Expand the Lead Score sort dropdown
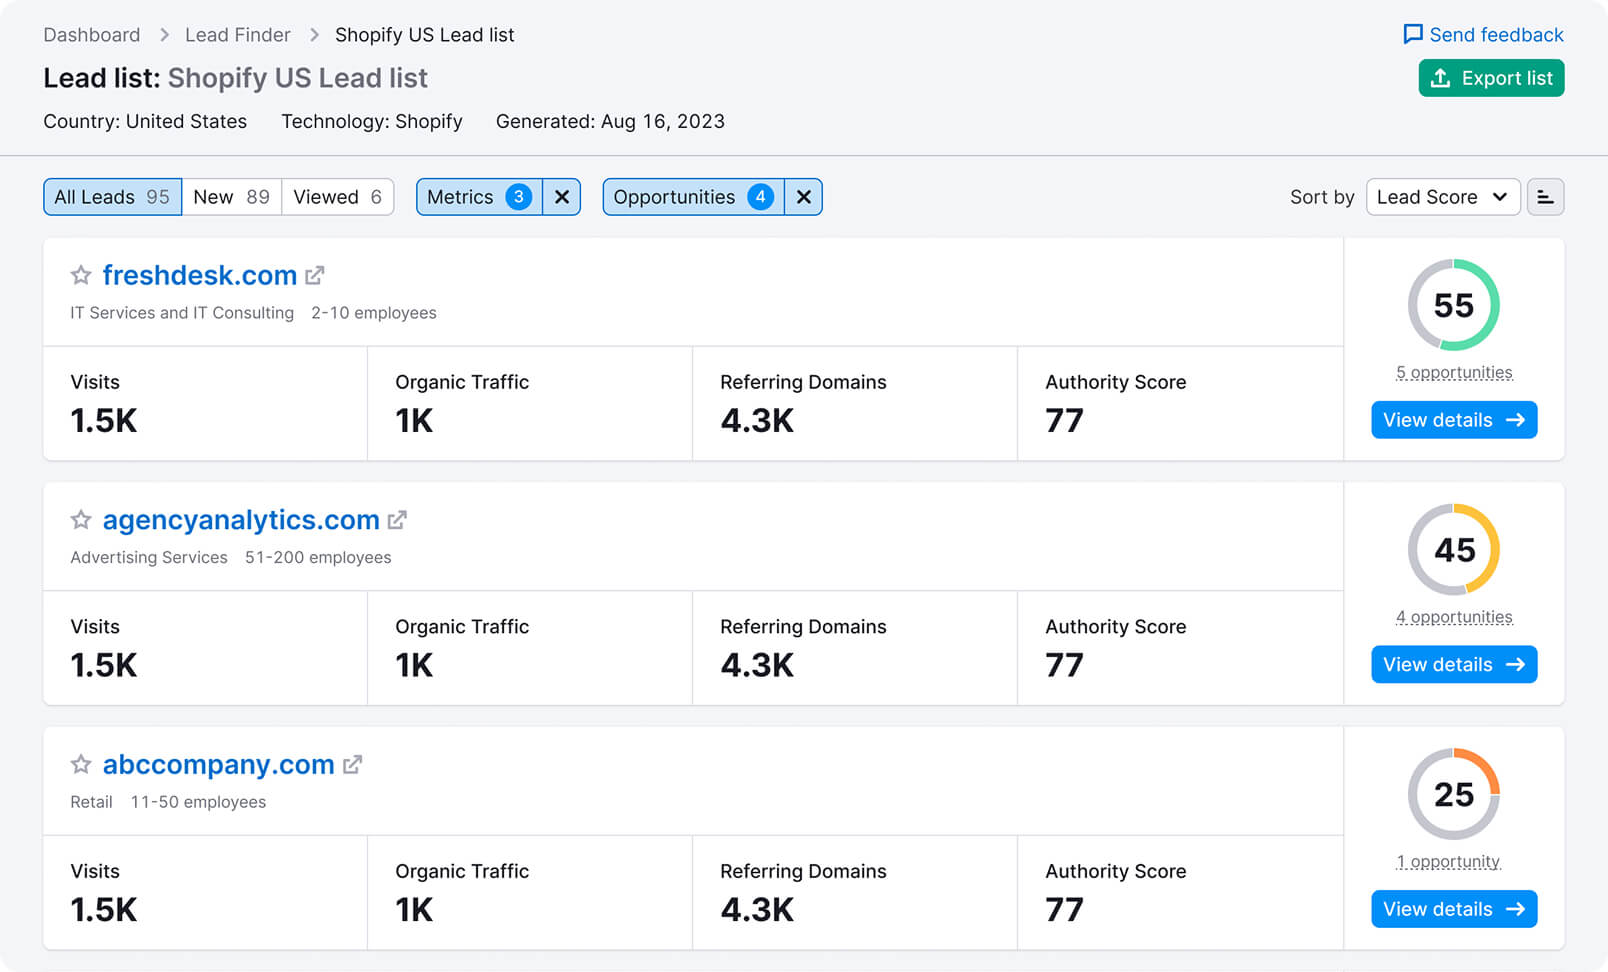Viewport: 1608px width, 972px height. coord(1442,197)
